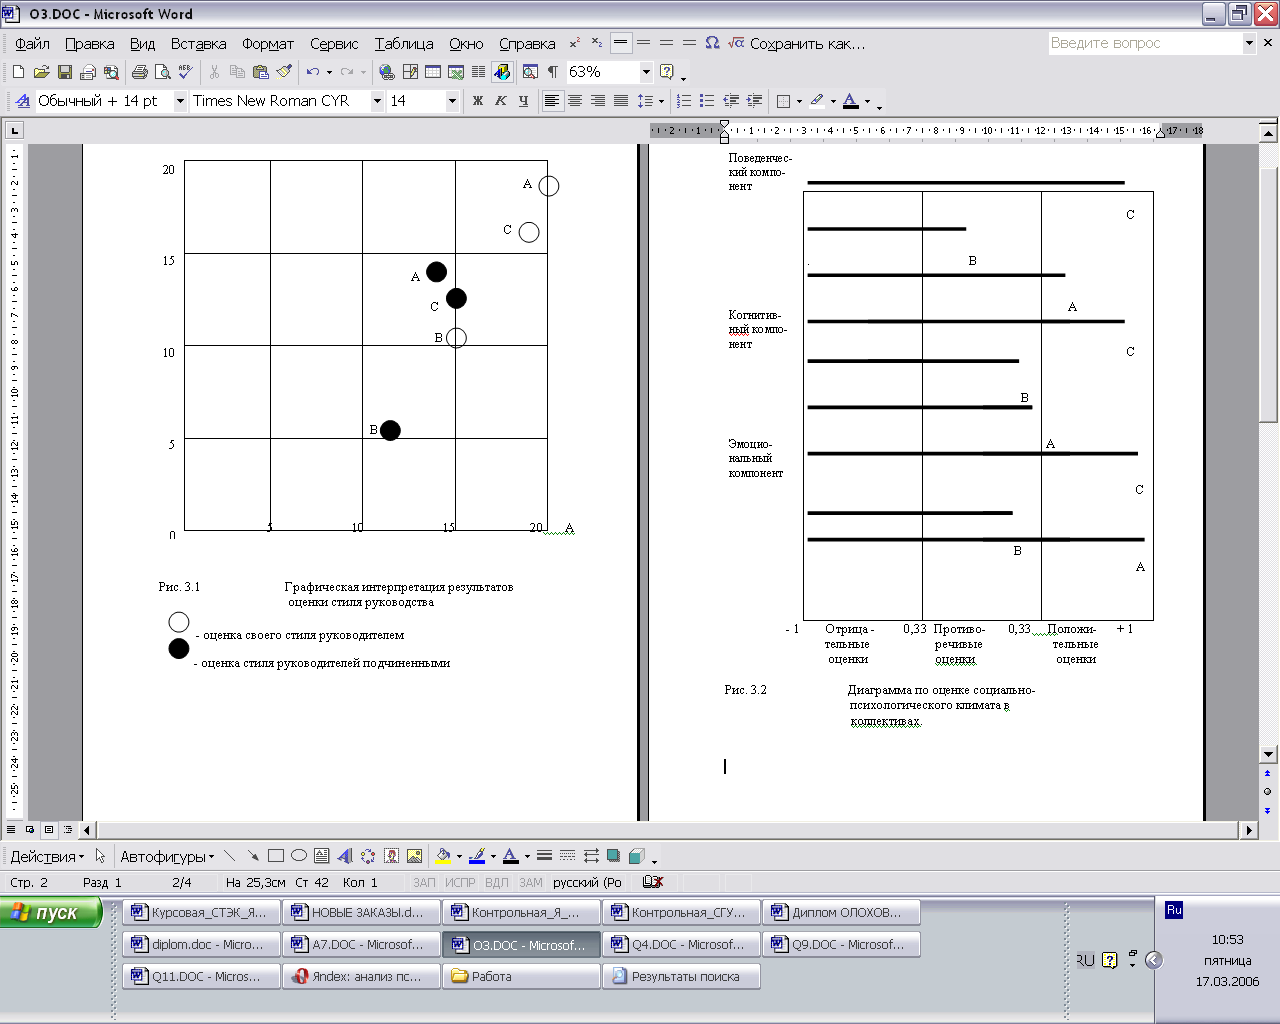The image size is (1280, 1024).
Task: Open the Times New Roman font dropdown
Action: [x=377, y=101]
